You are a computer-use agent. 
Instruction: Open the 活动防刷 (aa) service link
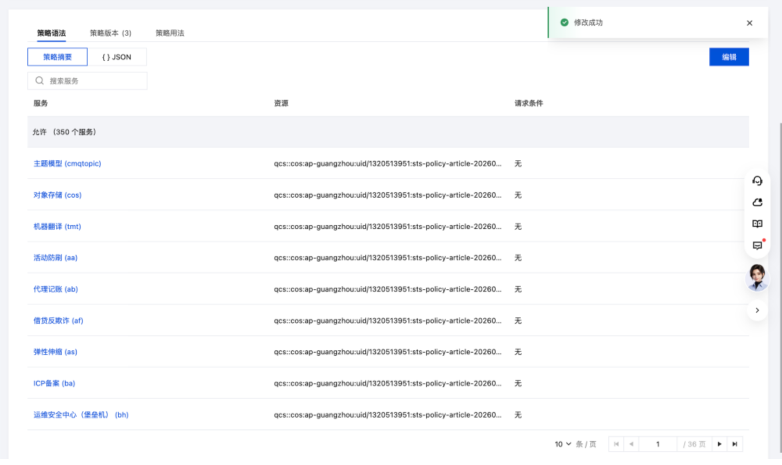pyautogui.click(x=55, y=258)
